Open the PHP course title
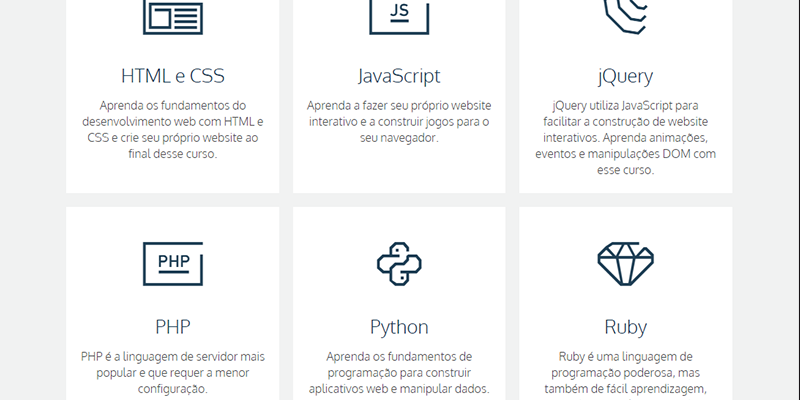Image resolution: width=800 pixels, height=400 pixels. tap(172, 327)
